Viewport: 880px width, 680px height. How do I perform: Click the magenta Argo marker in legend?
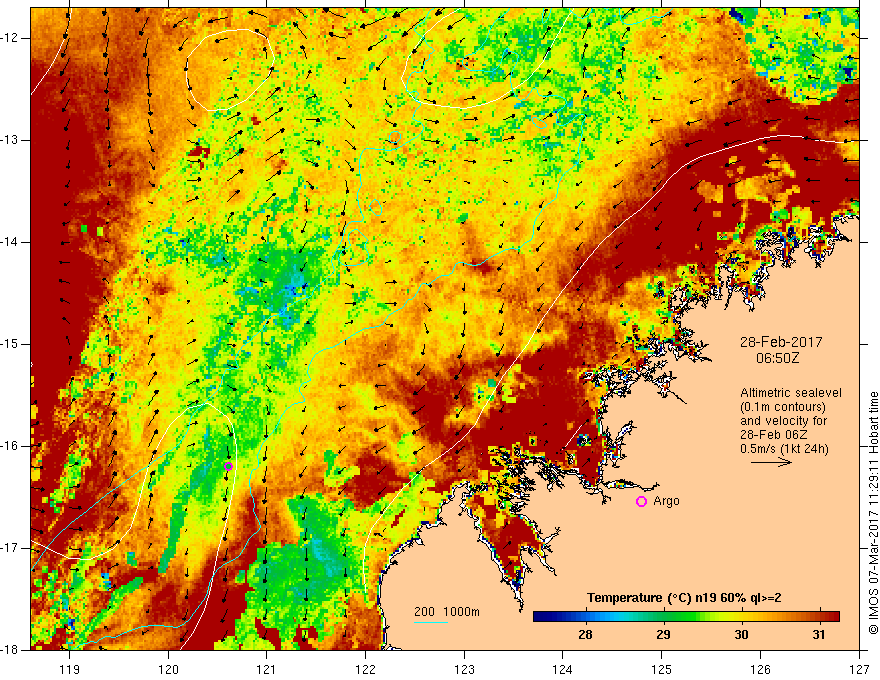click(x=641, y=502)
